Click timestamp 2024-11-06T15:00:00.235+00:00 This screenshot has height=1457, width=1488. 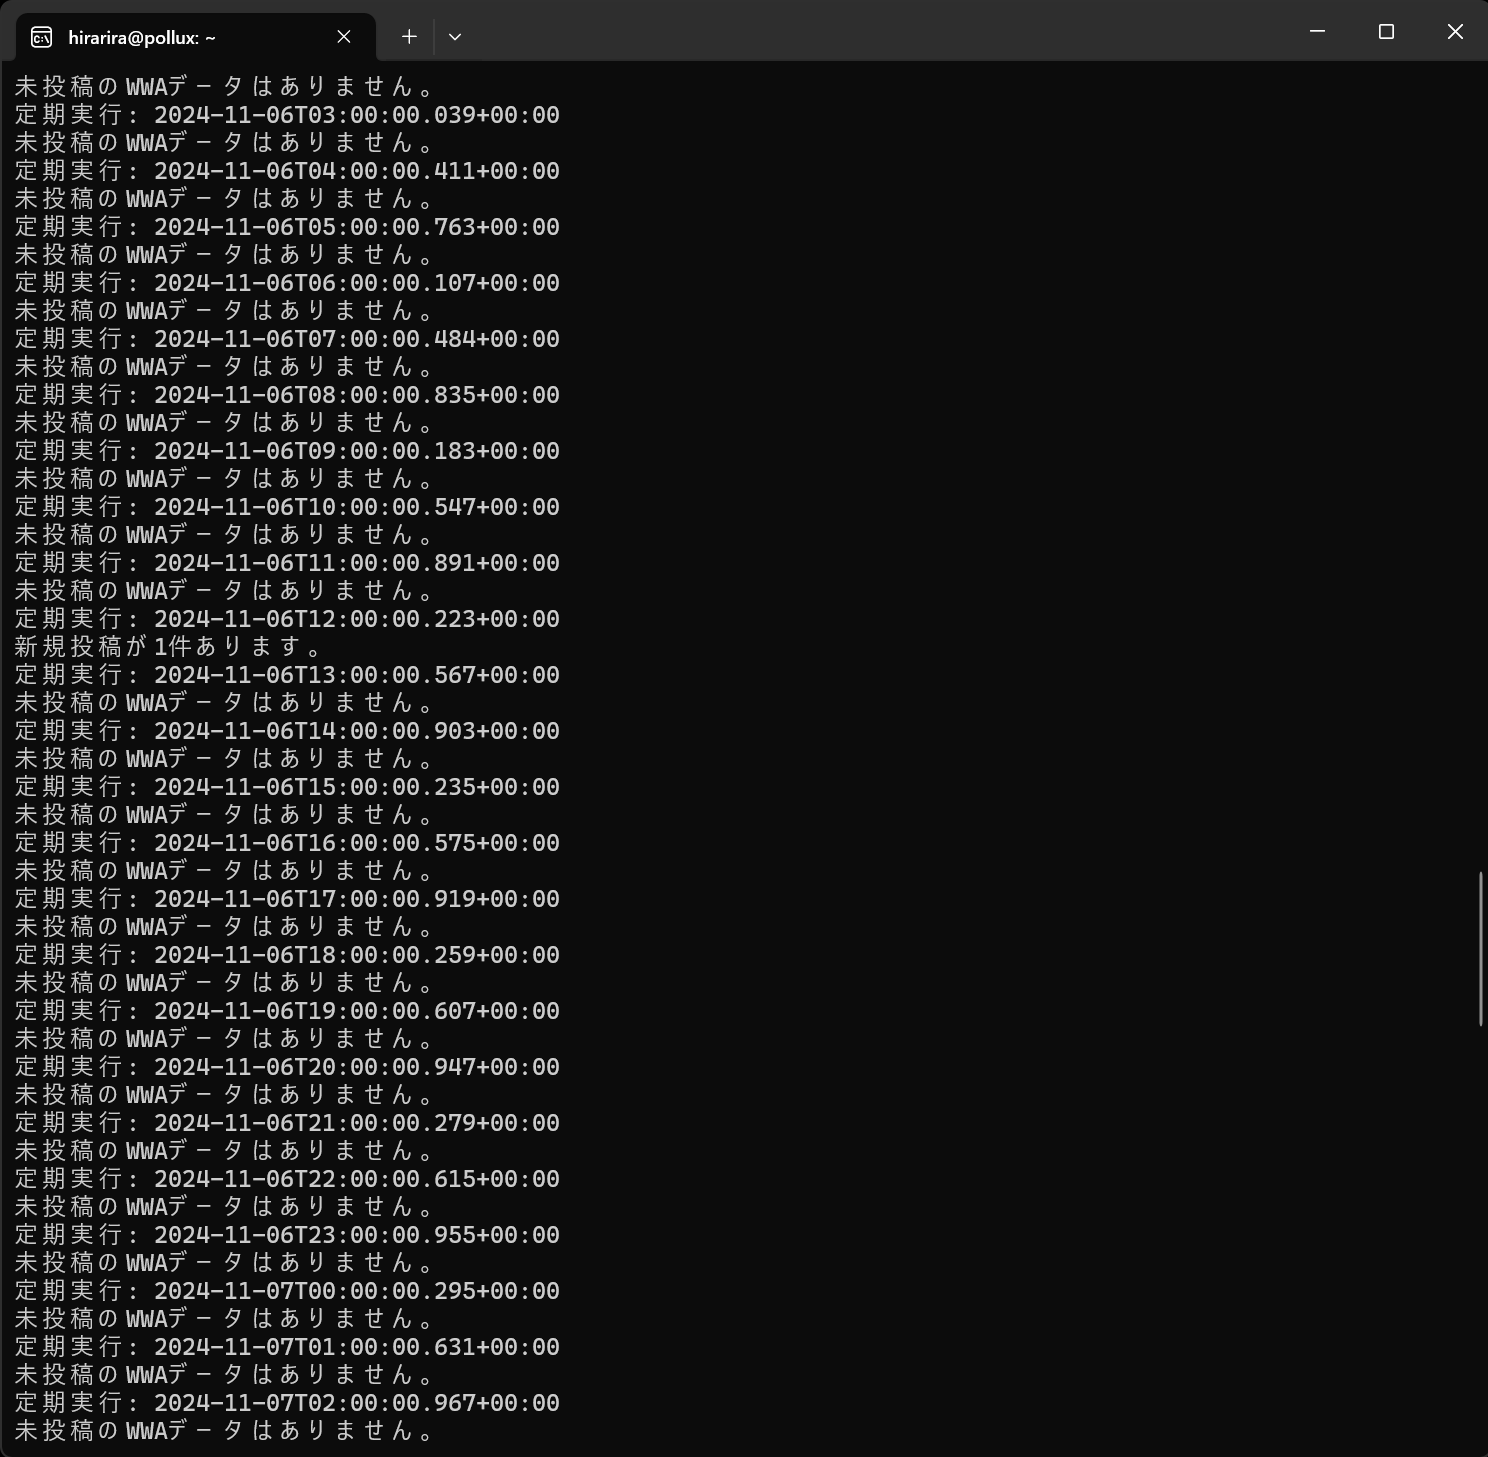(x=357, y=787)
